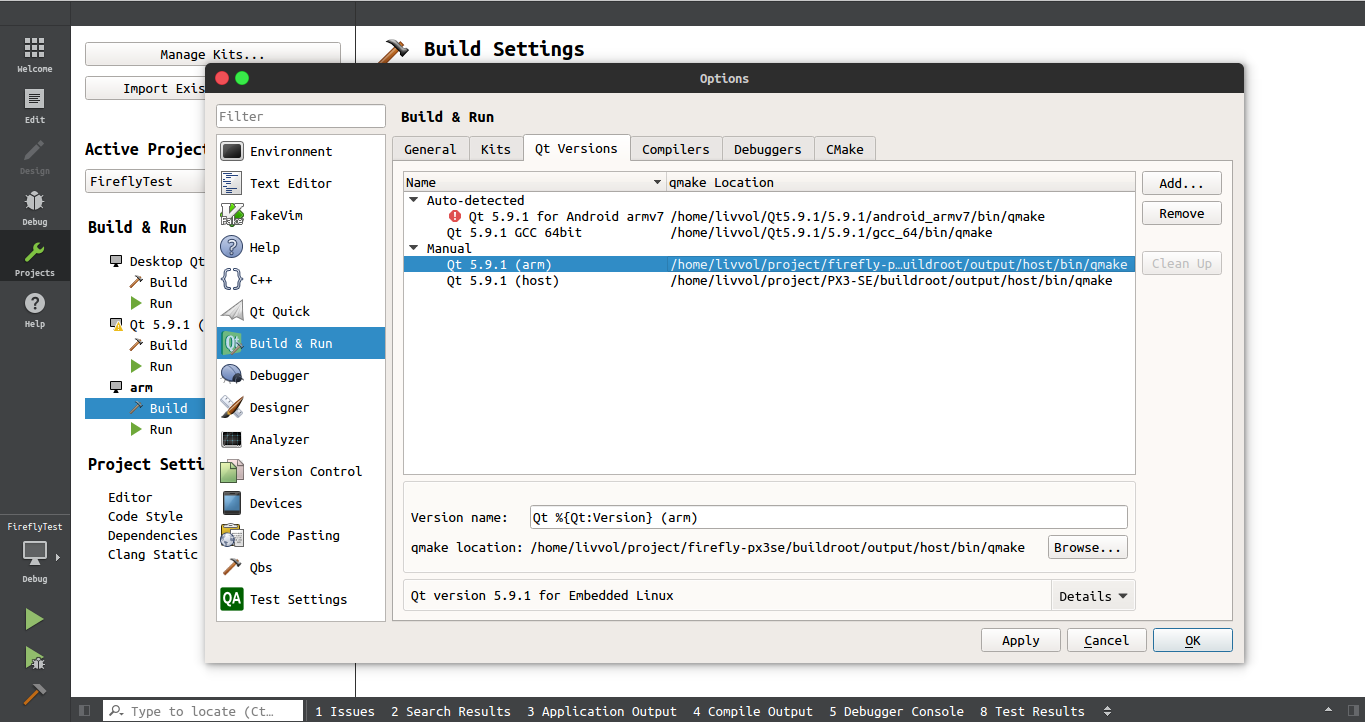Open the 4 Compile Output pane
This screenshot has height=722, width=1365.
(753, 711)
